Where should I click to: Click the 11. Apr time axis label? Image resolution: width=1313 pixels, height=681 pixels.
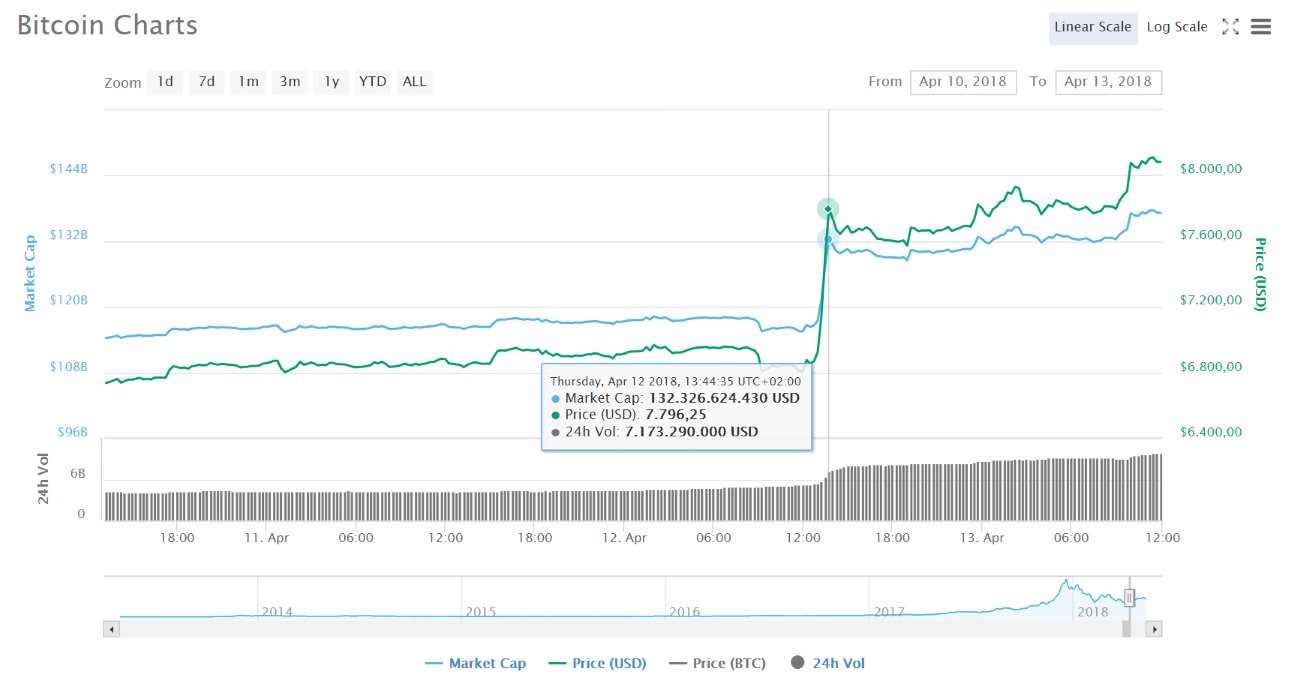(266, 538)
